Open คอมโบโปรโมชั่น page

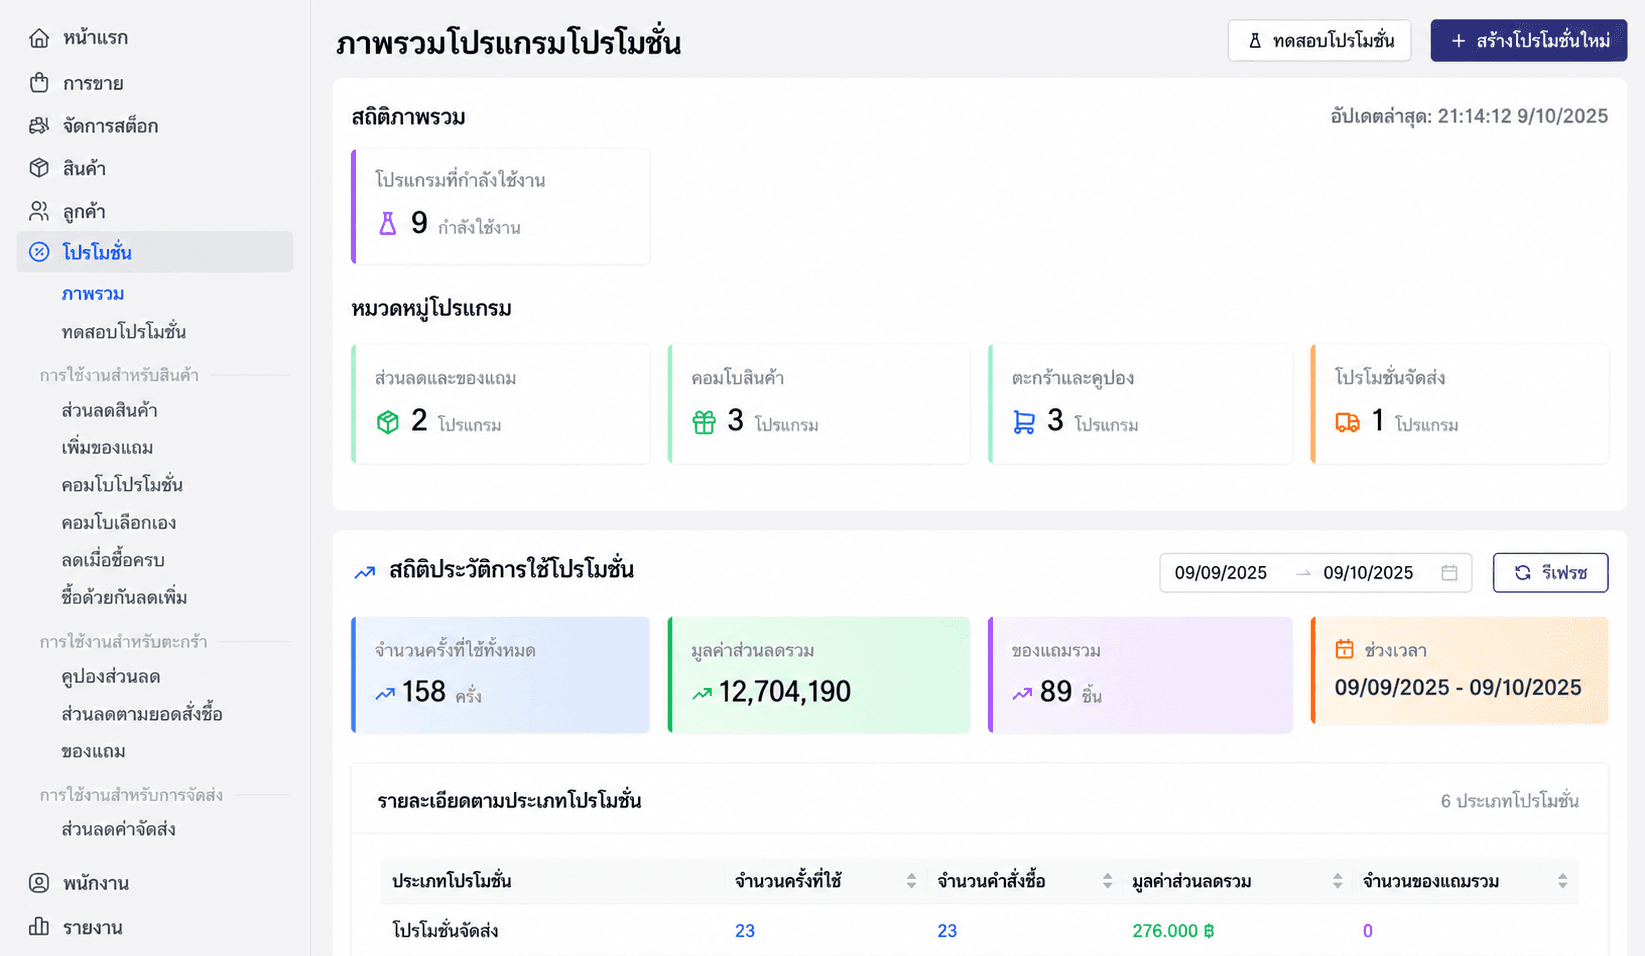click(x=122, y=485)
